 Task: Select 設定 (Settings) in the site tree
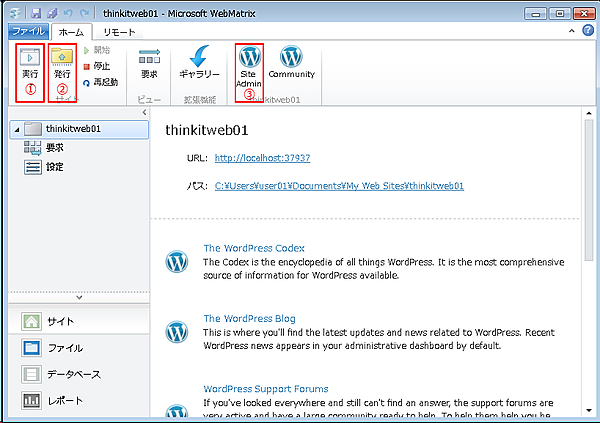(x=53, y=166)
